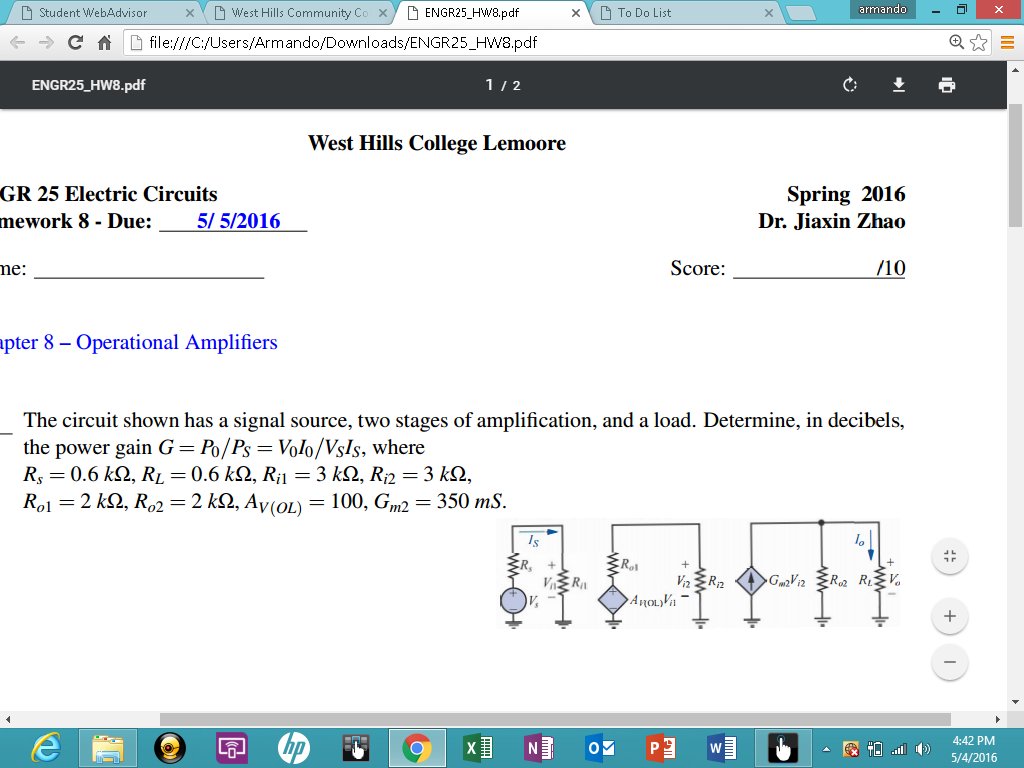Screen dimensions: 1024x768
Task: Print the PDF document
Action: [x=947, y=85]
